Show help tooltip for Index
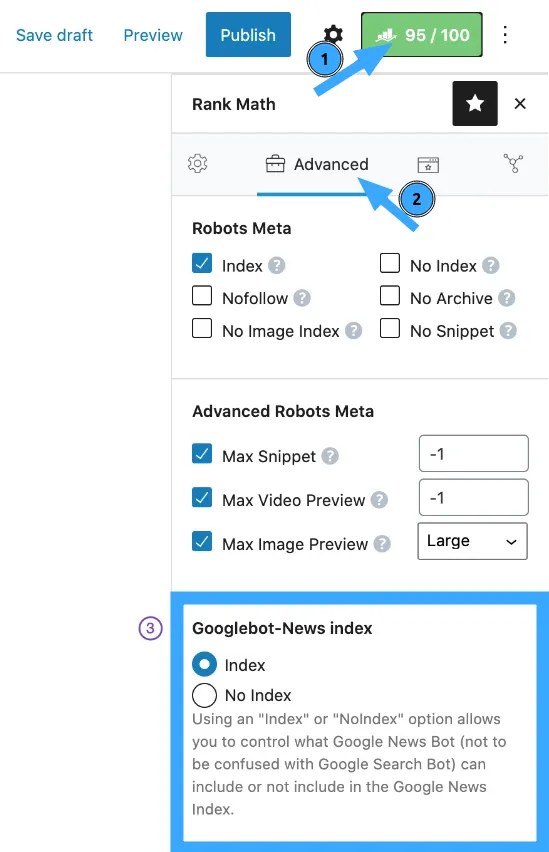Viewport: 549px width, 852px height. pyautogui.click(x=277, y=266)
